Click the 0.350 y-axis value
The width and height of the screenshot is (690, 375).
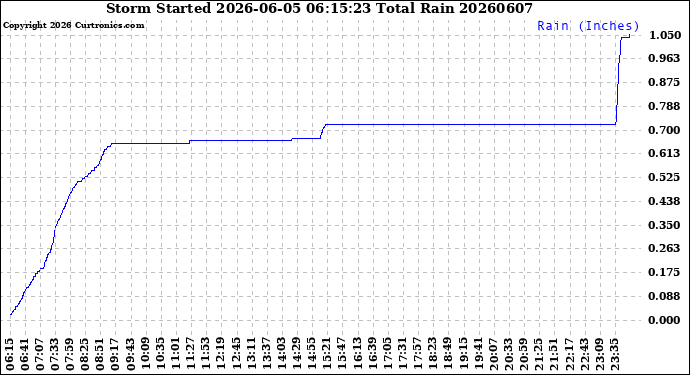665,225
